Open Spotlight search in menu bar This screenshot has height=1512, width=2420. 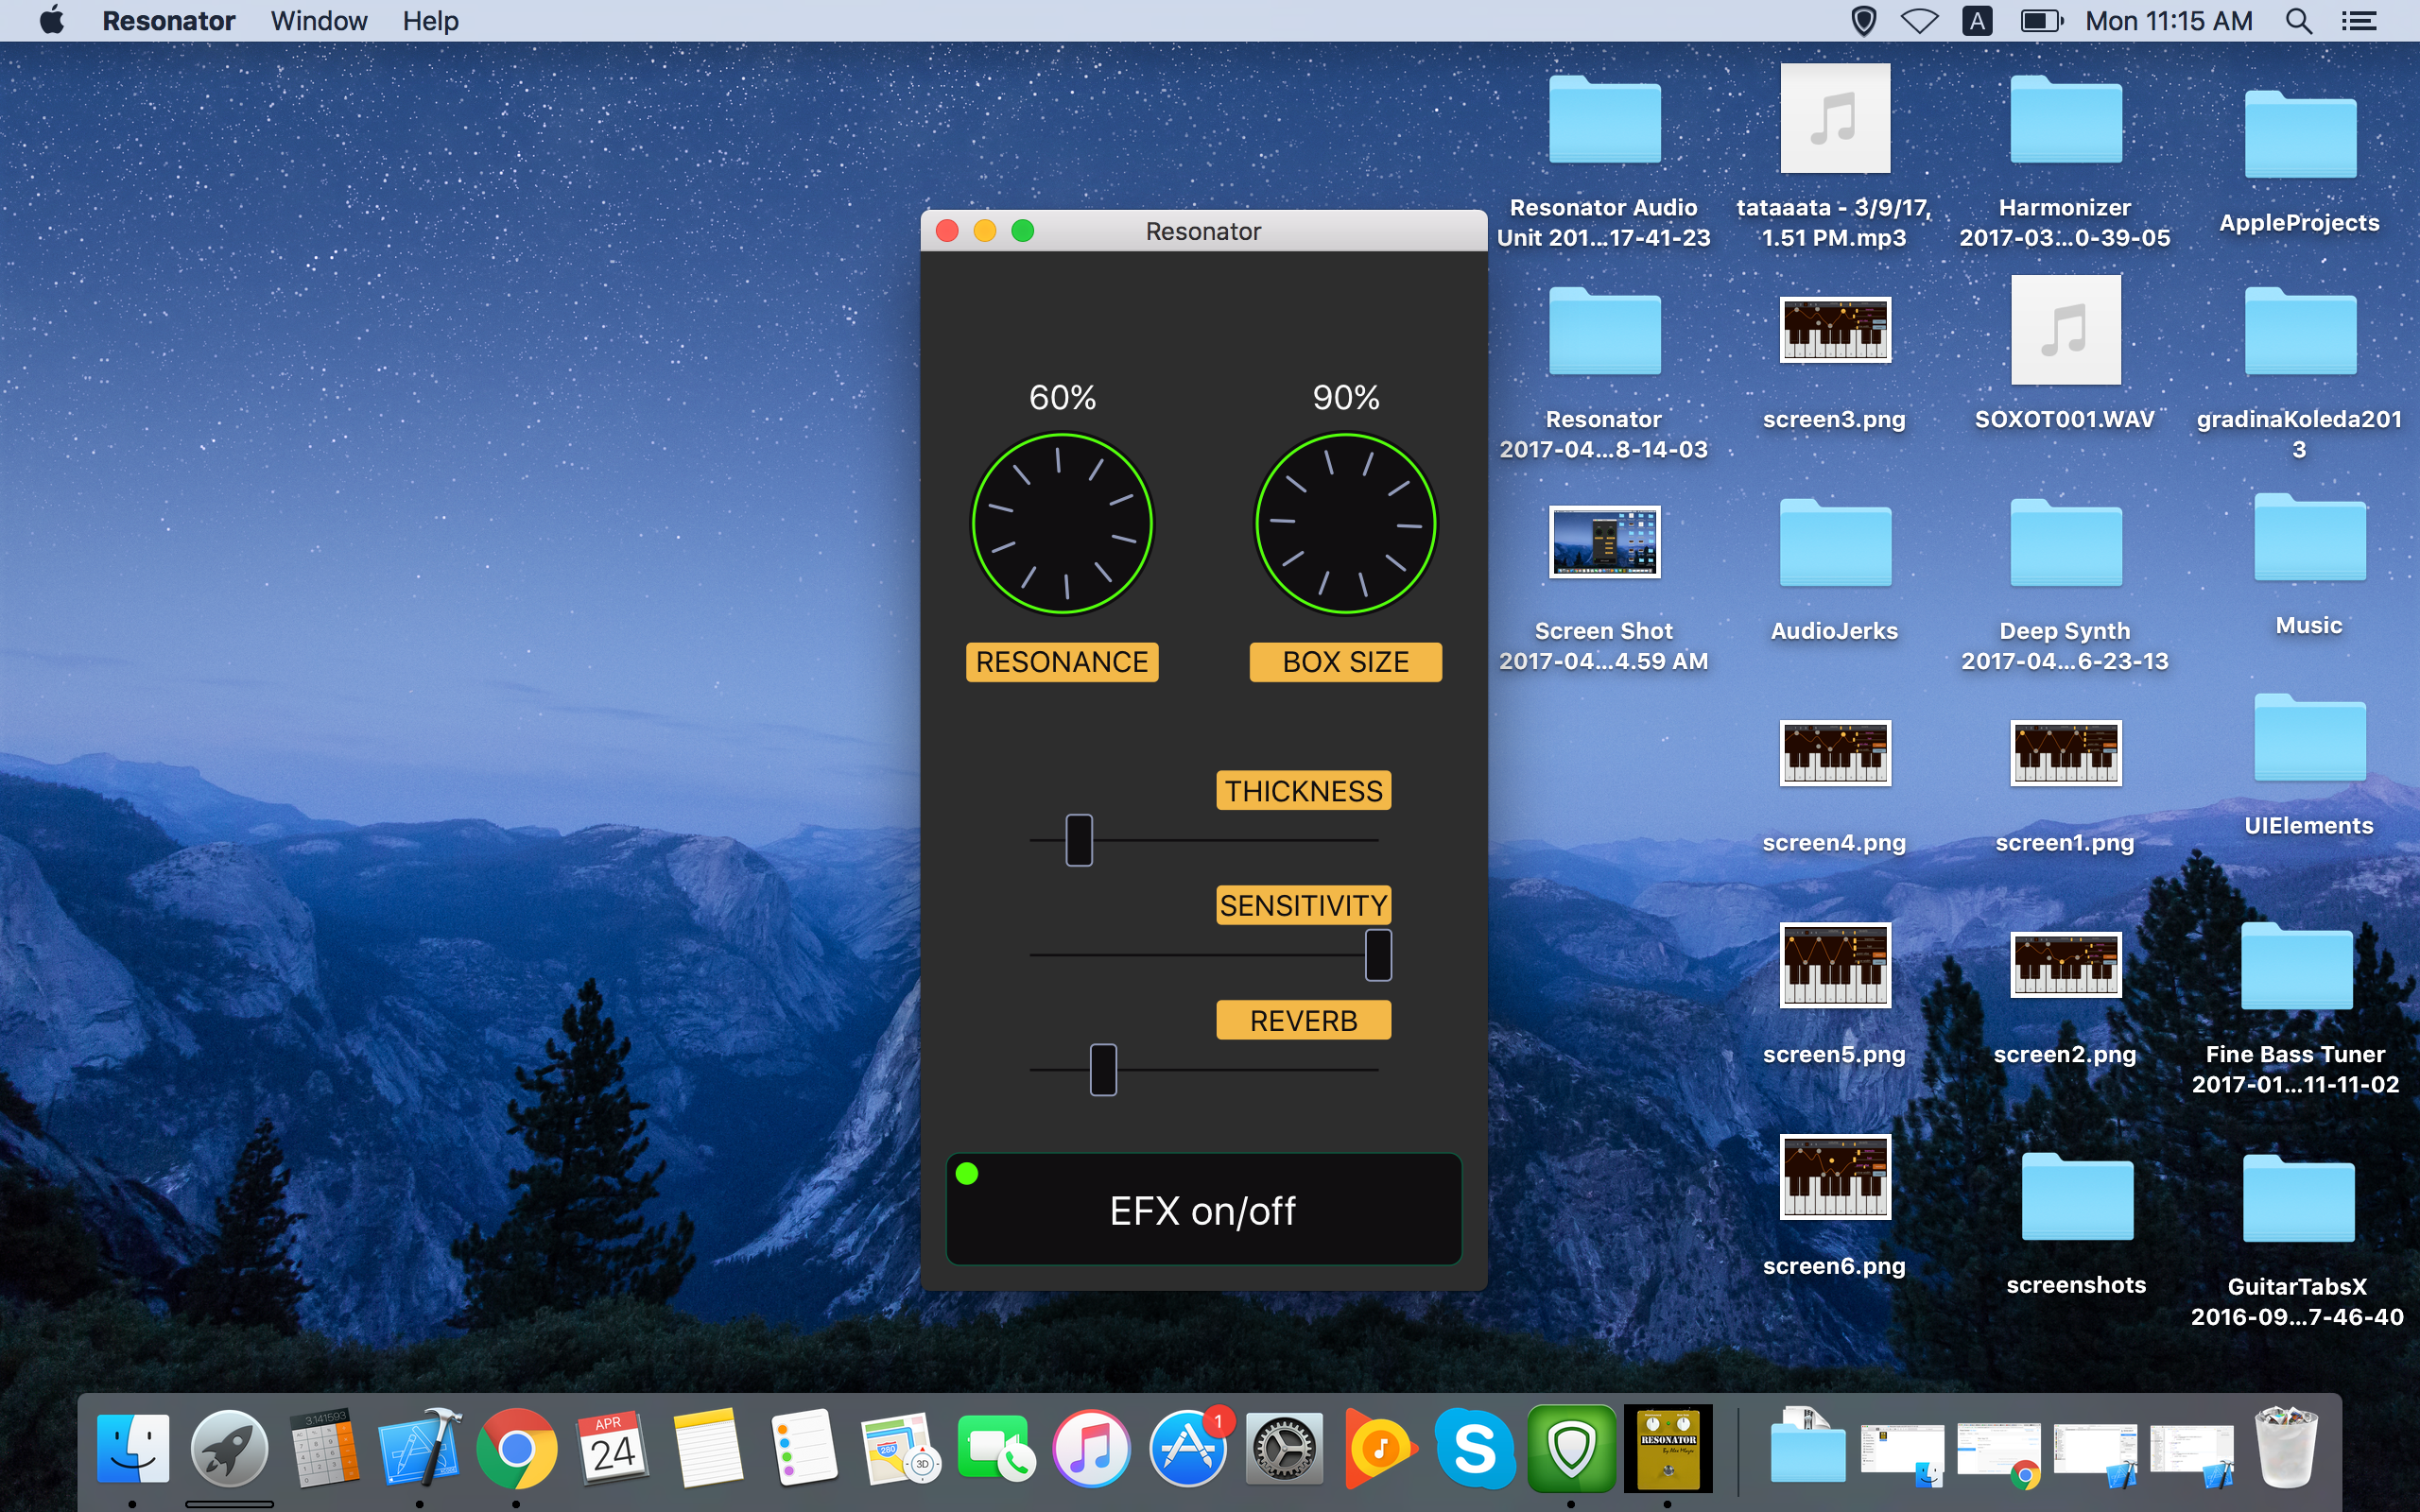pyautogui.click(x=2298, y=21)
